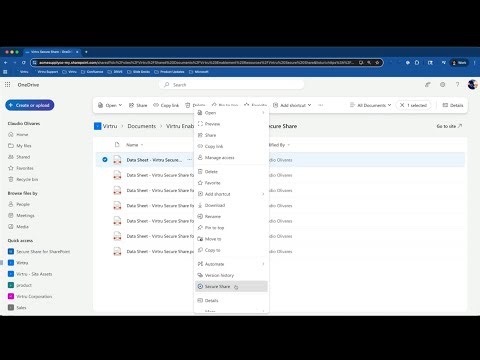Browse files by People

[x=19, y=204]
